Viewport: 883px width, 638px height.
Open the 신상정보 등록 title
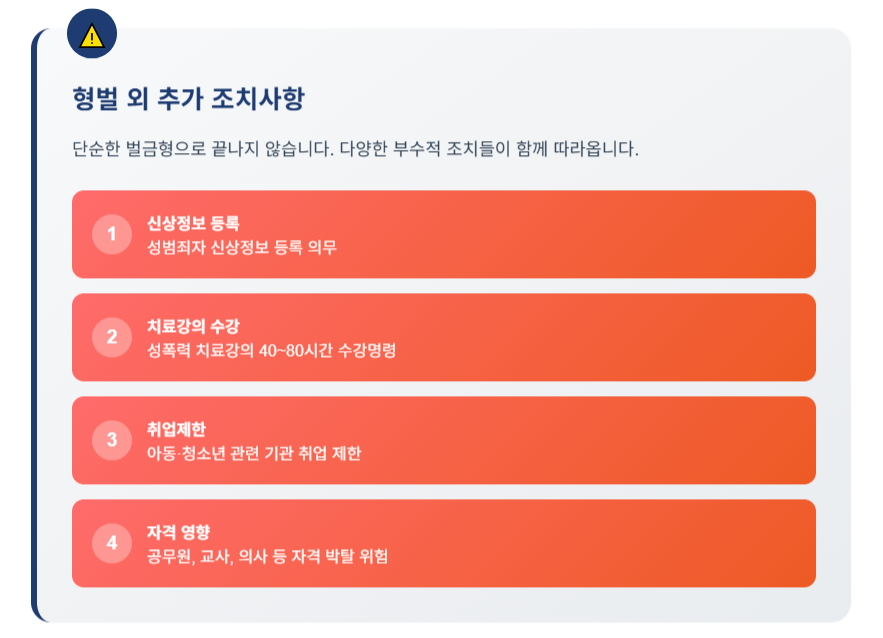click(193, 223)
